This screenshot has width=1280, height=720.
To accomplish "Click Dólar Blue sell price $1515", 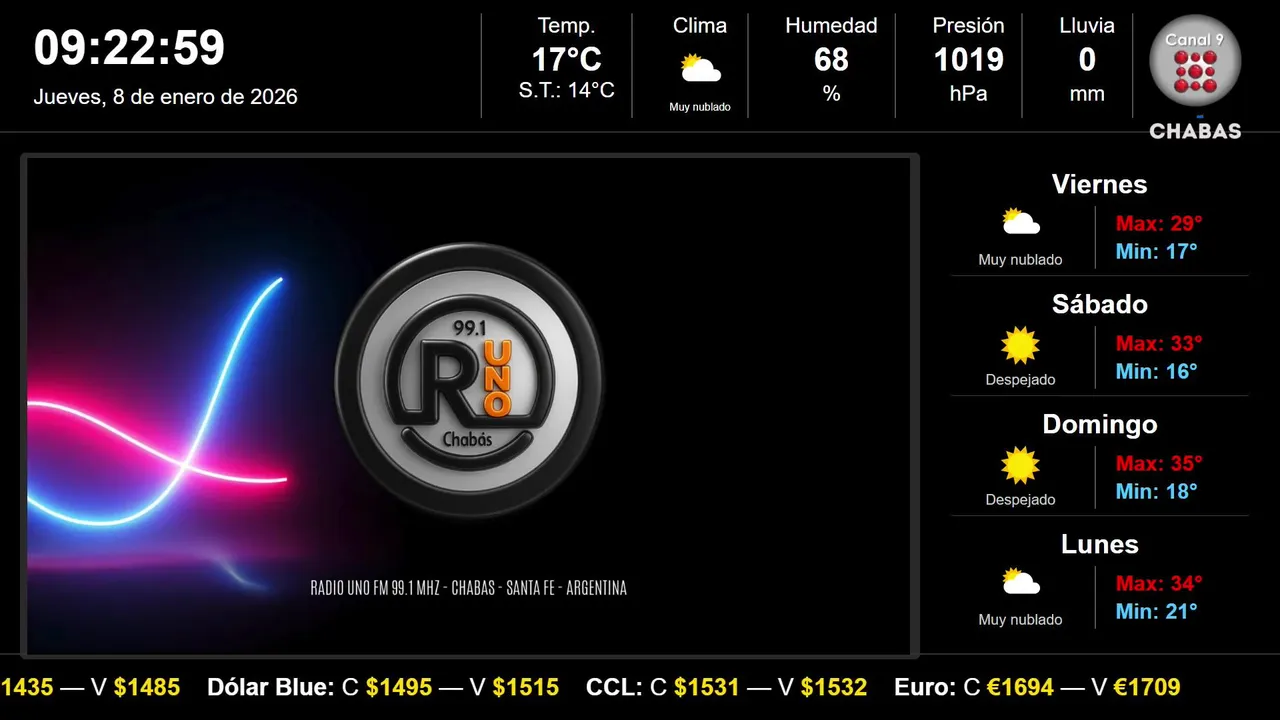I will point(526,687).
